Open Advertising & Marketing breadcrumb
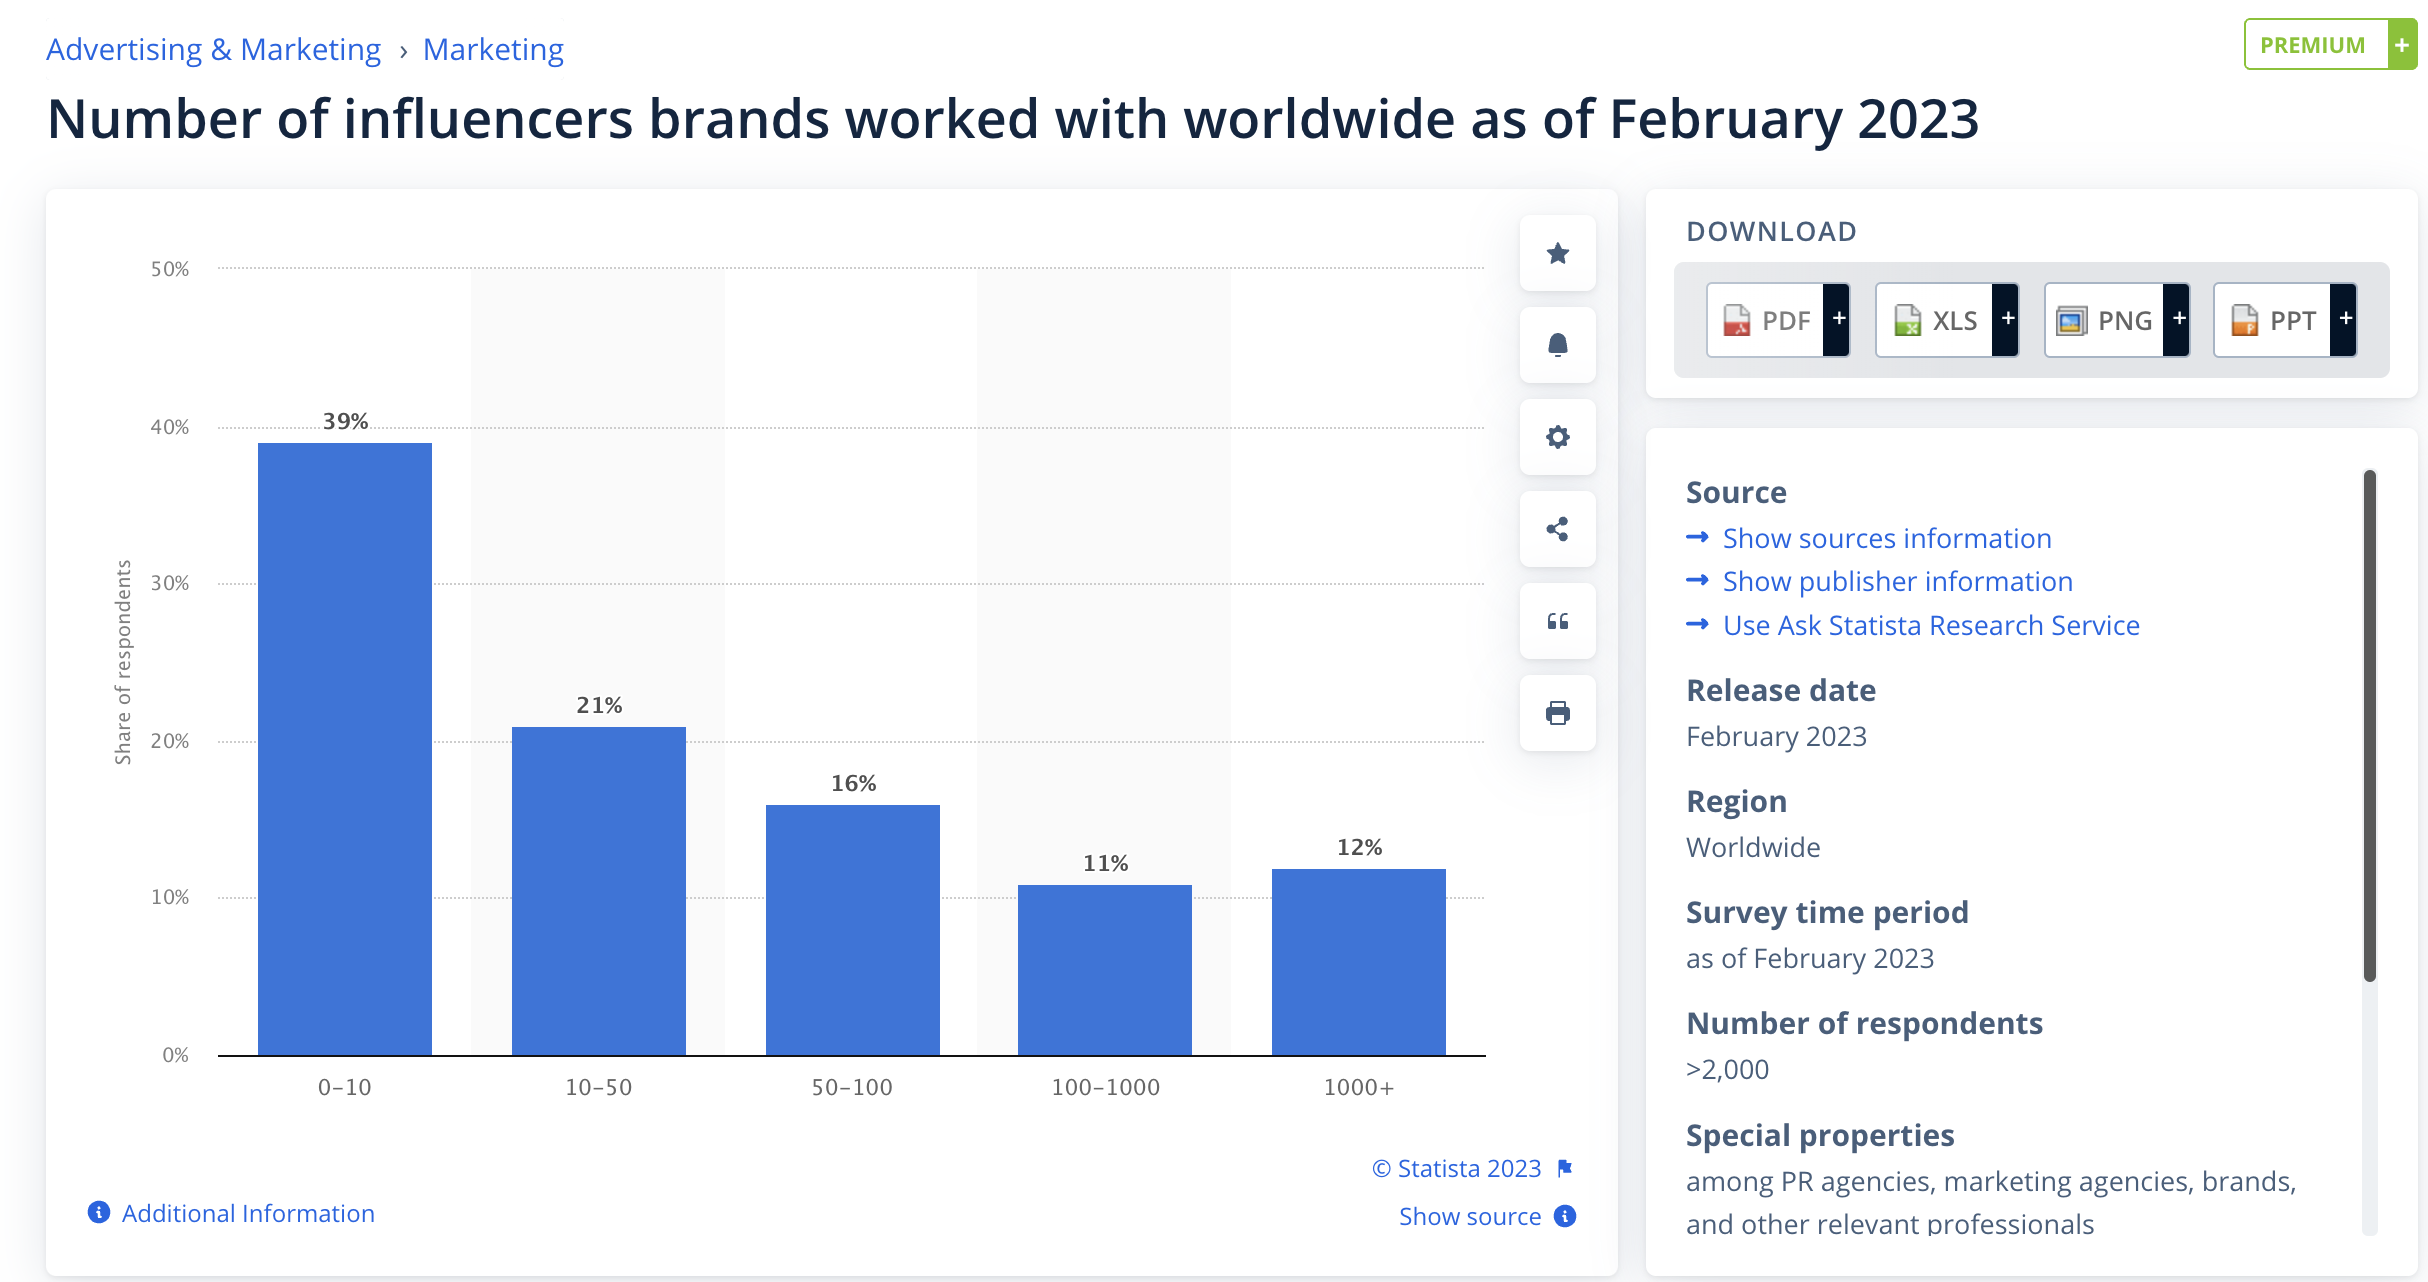The image size is (2428, 1282). (x=213, y=49)
